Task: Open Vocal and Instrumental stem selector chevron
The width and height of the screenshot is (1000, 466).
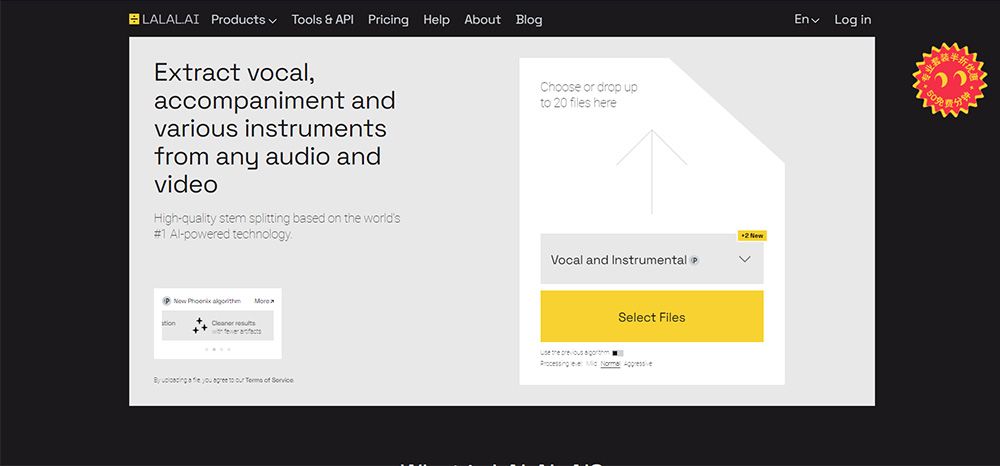Action: pyautogui.click(x=745, y=259)
